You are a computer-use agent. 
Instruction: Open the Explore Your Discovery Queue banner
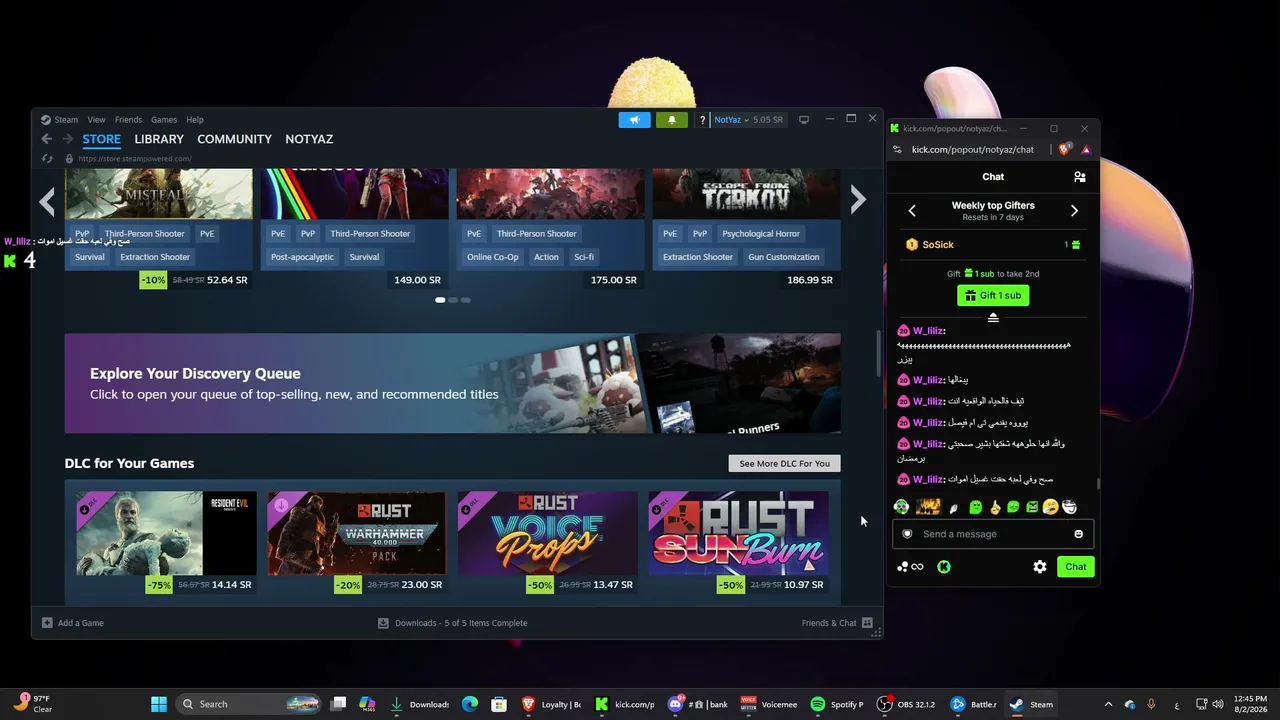click(x=453, y=384)
